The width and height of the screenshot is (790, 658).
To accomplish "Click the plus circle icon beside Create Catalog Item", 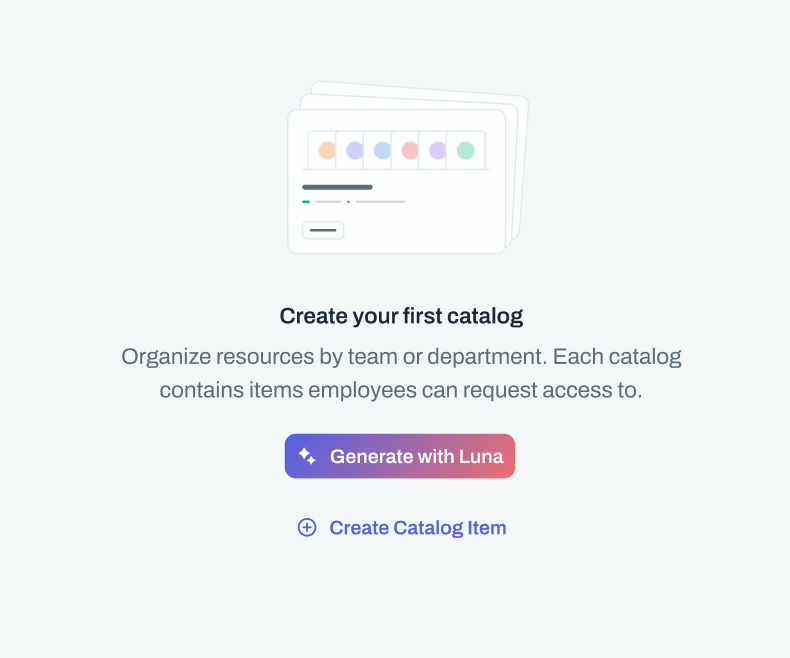I will point(307,528).
